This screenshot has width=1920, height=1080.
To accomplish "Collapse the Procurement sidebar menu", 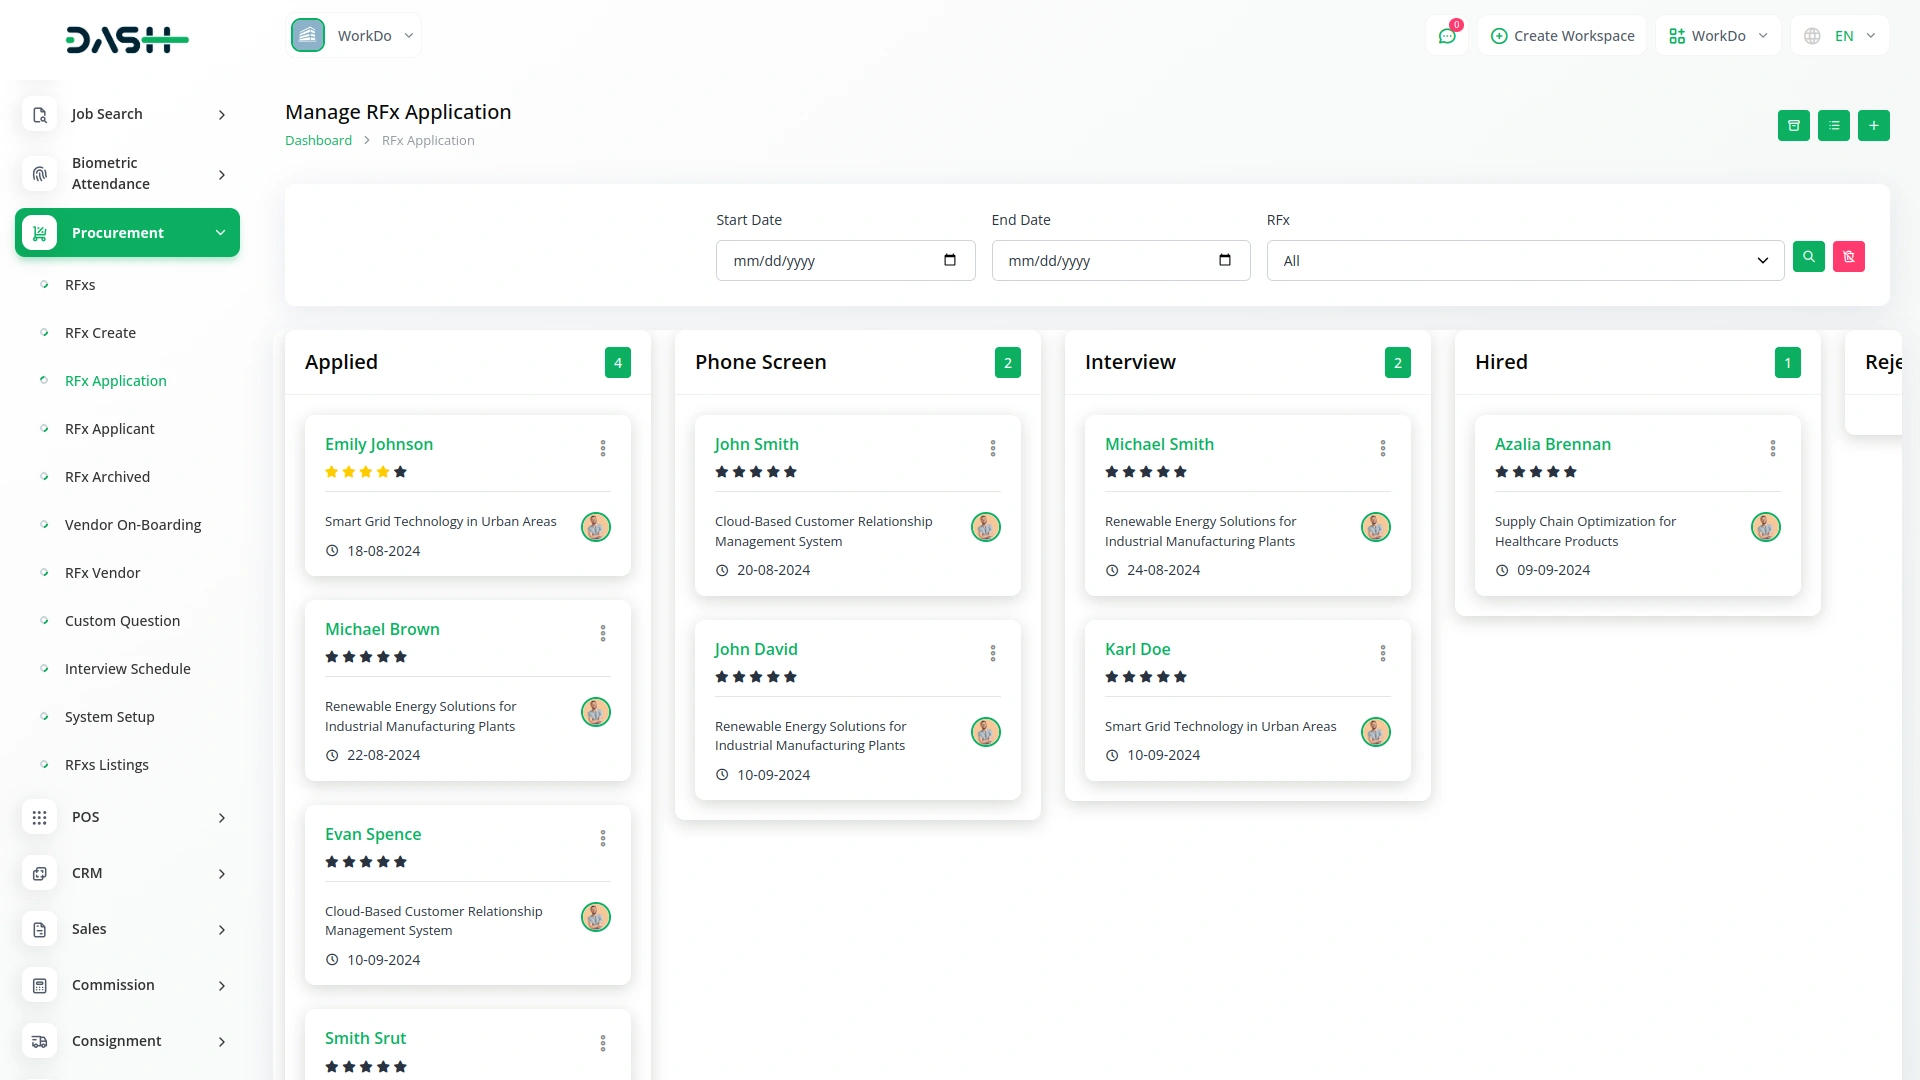I will tap(128, 233).
